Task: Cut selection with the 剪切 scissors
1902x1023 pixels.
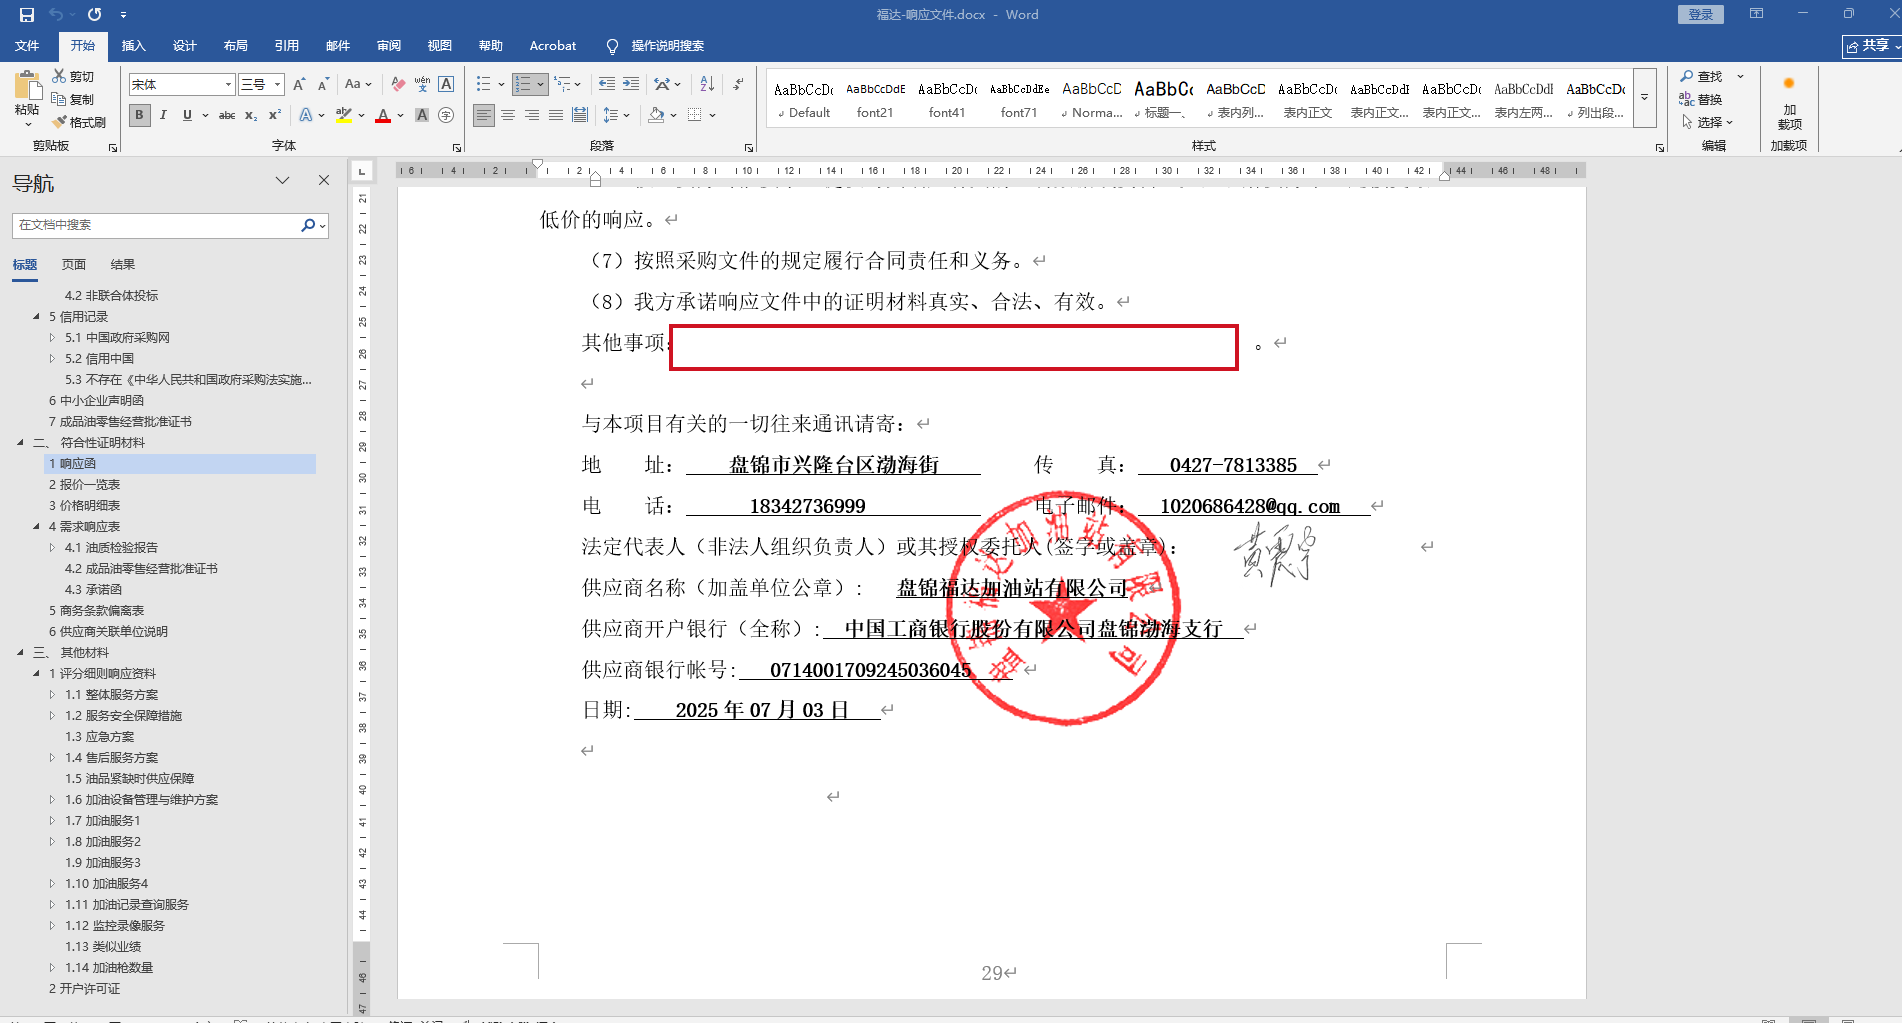Action: [x=73, y=76]
